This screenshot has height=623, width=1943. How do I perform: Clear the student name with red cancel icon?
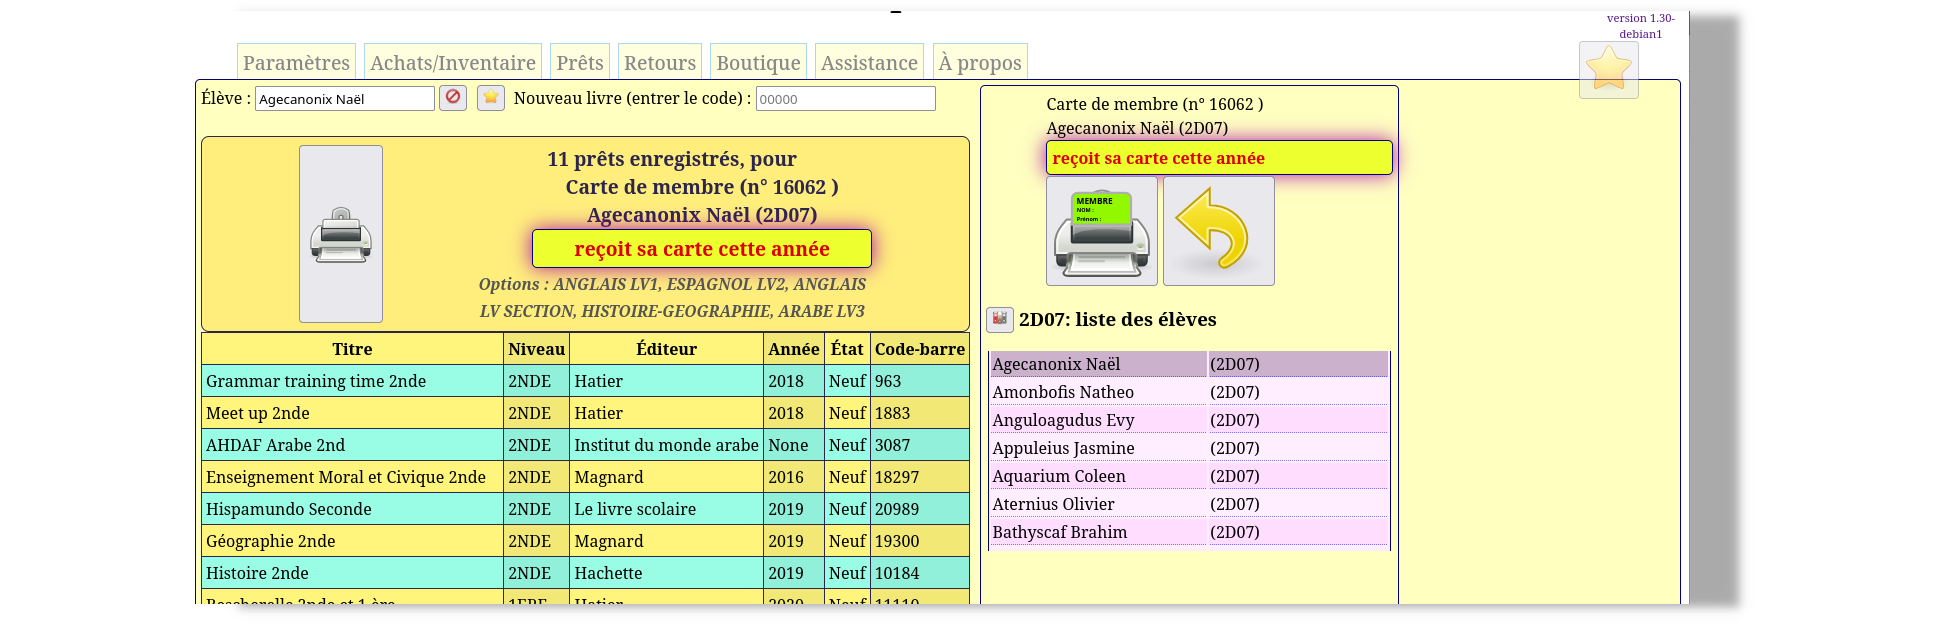[x=453, y=98]
